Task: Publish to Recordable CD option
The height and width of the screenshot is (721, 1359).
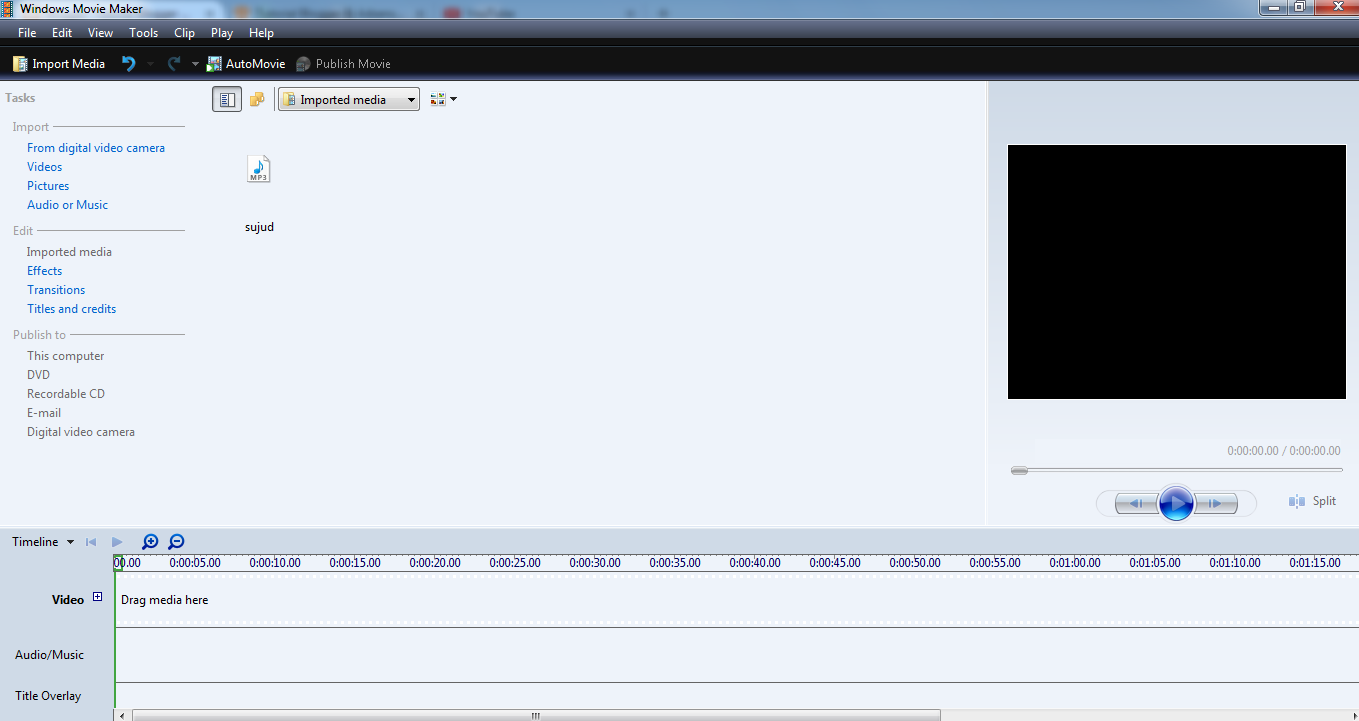Action: pos(66,394)
